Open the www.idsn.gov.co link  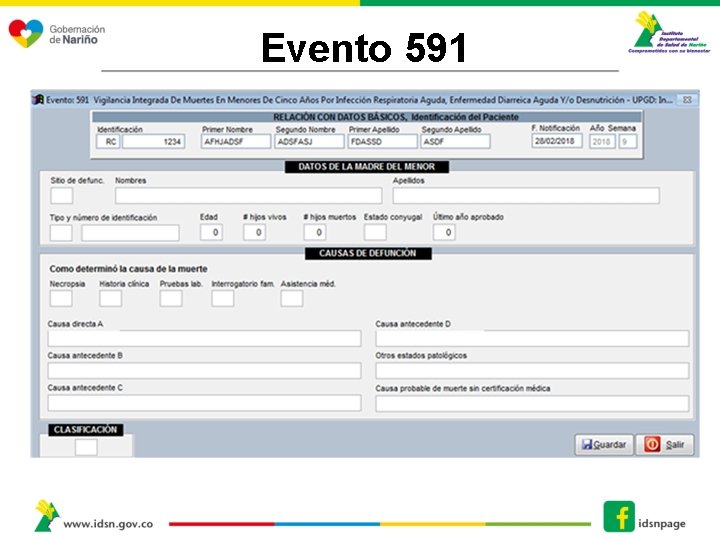point(108,524)
